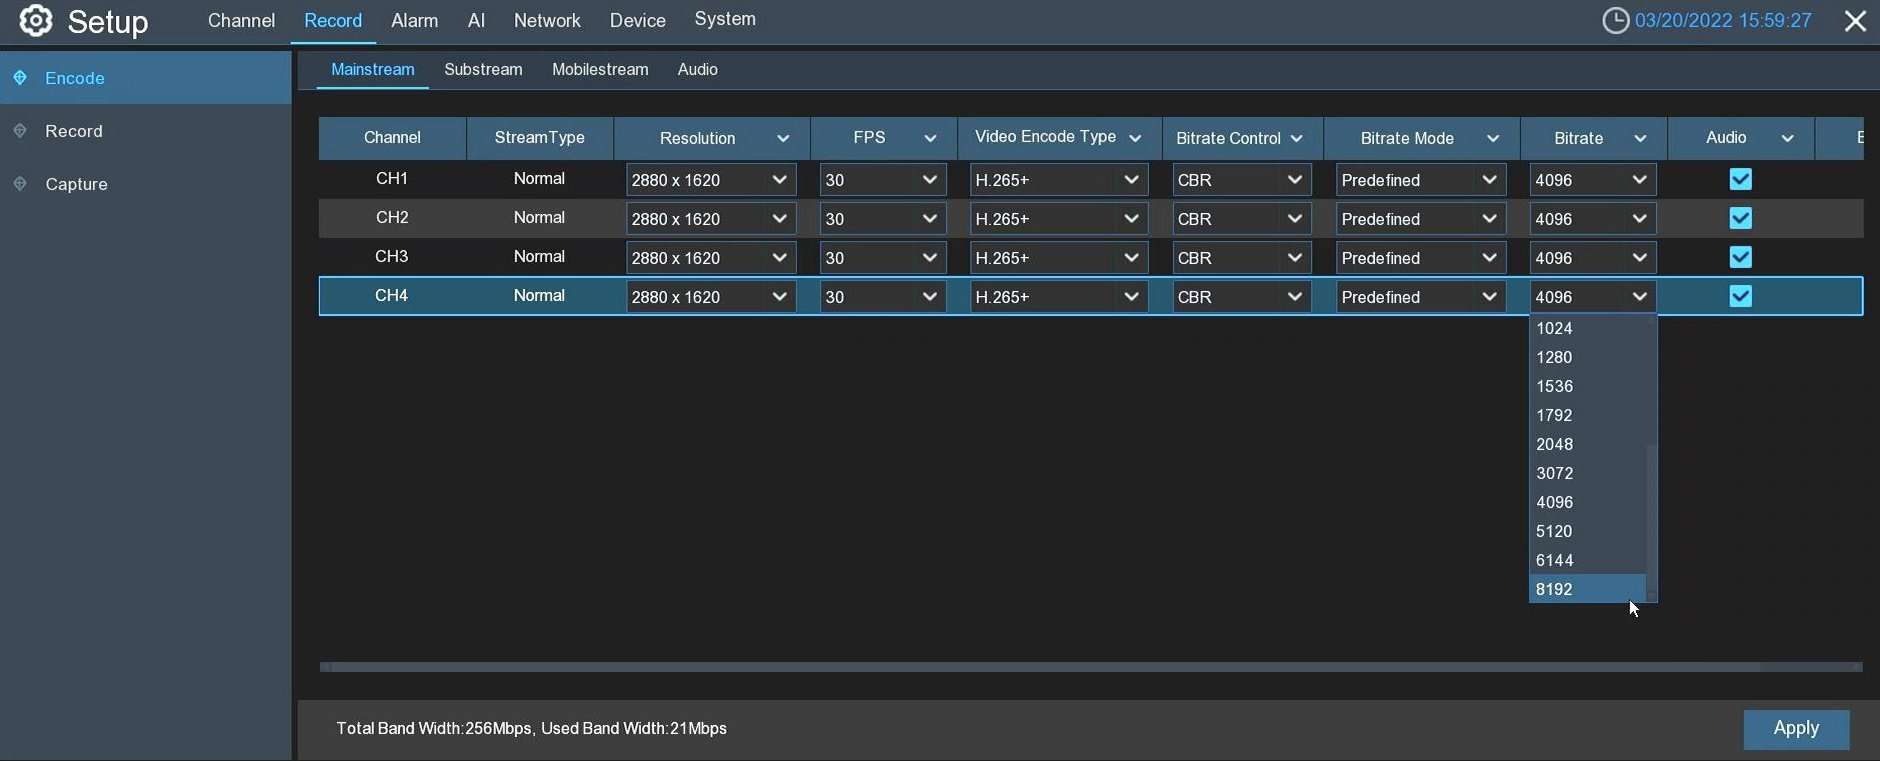1880x761 pixels.
Task: Expand the Resolution column header dropdown
Action: 783,138
